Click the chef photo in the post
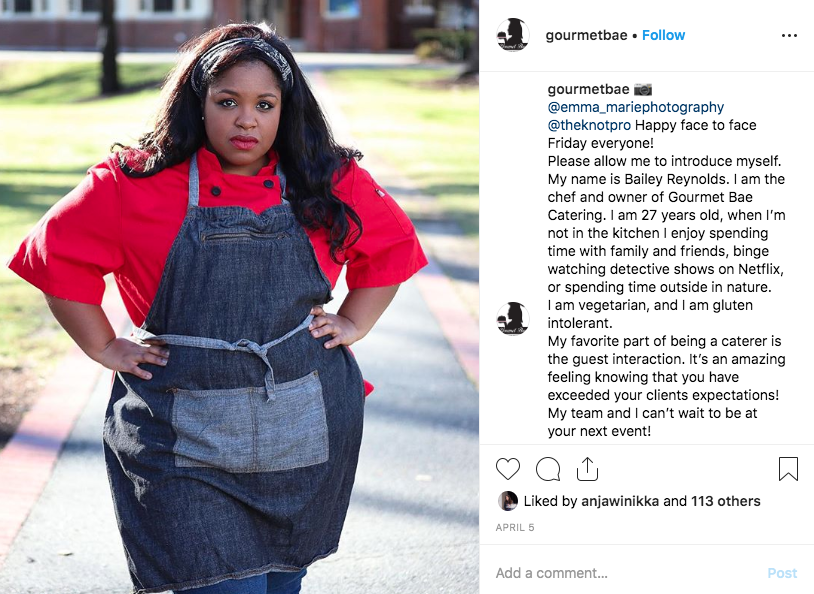This screenshot has height=594, width=814. click(239, 297)
